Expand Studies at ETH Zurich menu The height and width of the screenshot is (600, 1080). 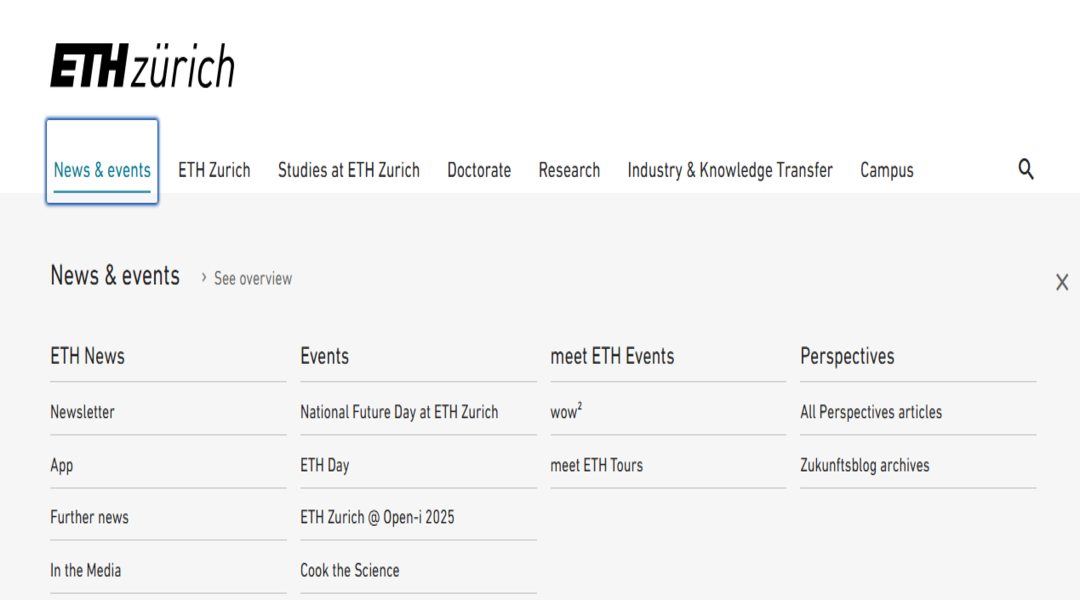click(x=348, y=170)
